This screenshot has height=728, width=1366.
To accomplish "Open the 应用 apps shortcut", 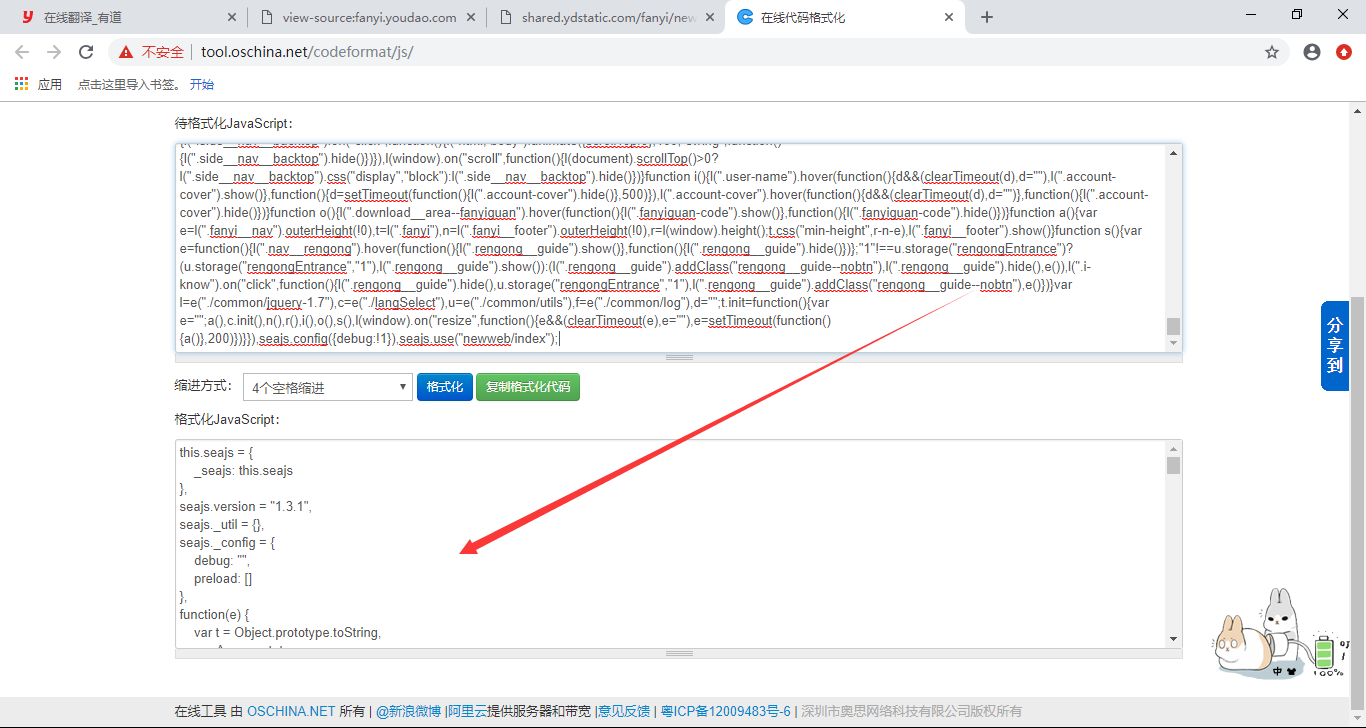I will coord(38,84).
